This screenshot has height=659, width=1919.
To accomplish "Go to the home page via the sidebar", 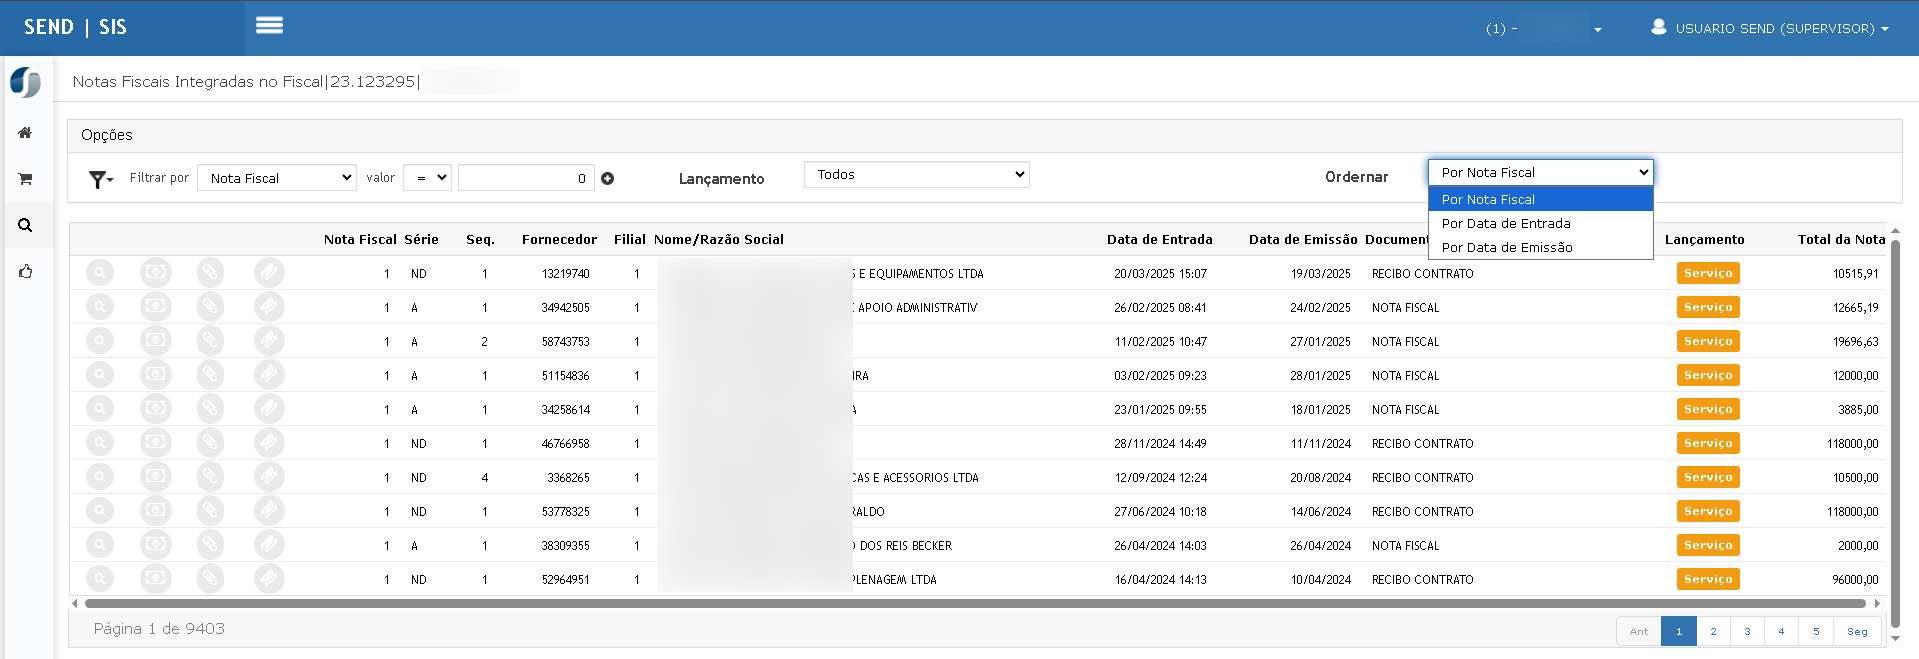I will [x=25, y=133].
